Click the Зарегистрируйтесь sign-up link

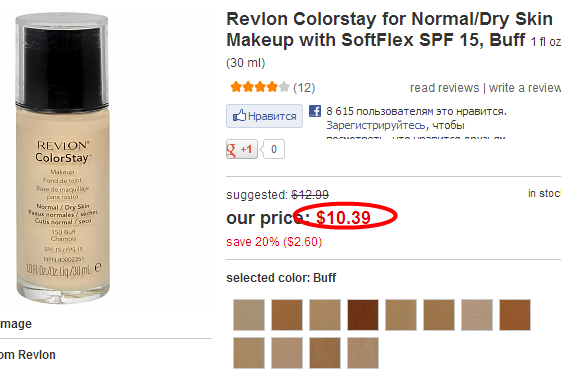(375, 126)
